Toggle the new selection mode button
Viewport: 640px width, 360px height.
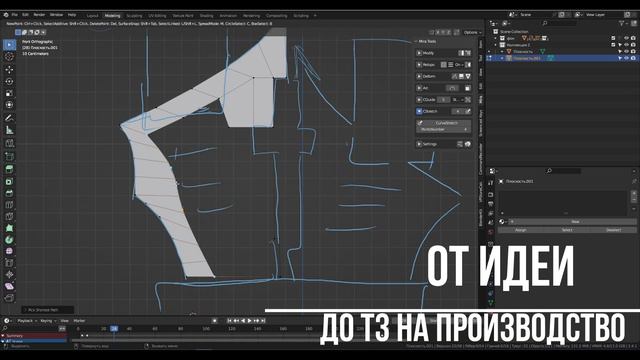[18, 32]
